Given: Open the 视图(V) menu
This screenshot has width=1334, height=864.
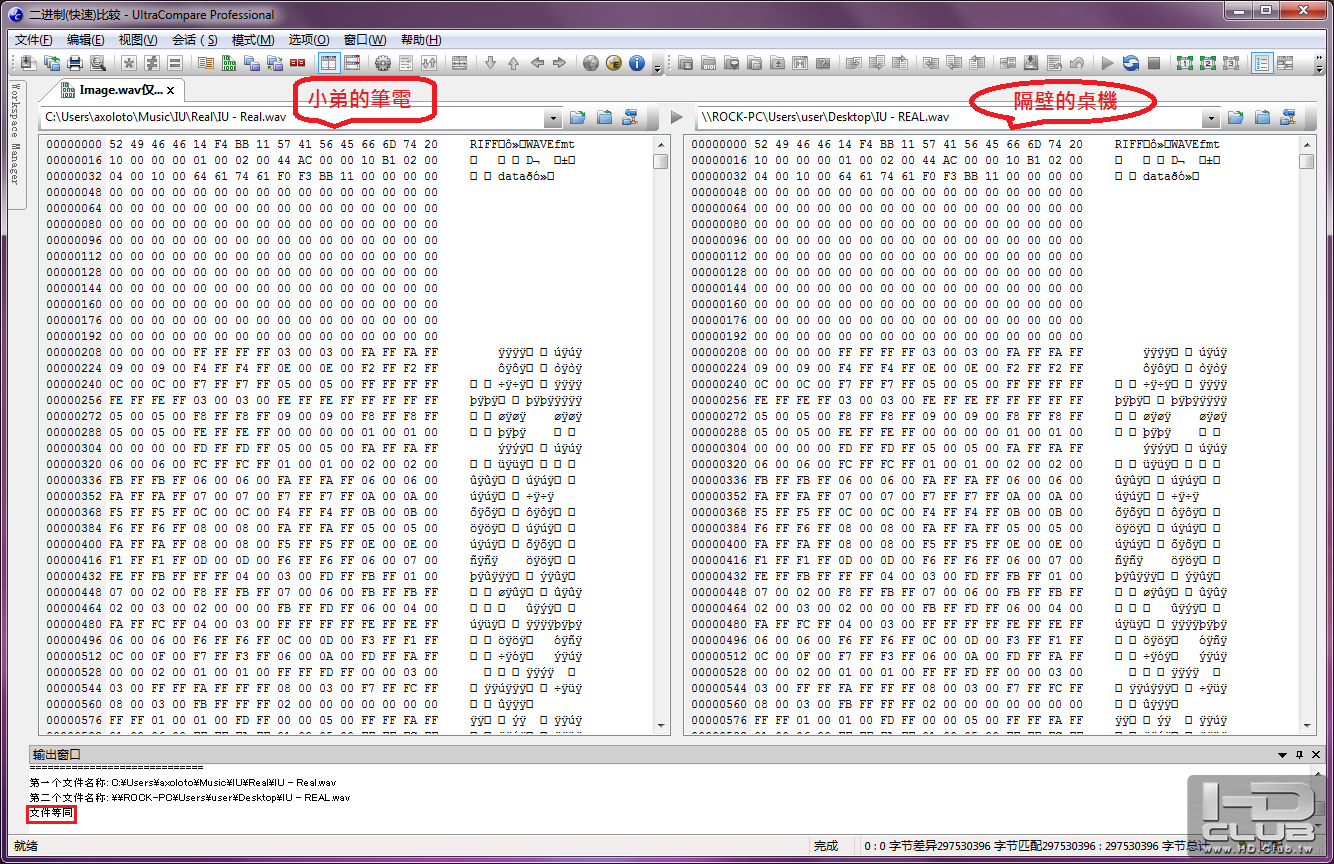Looking at the screenshot, I should click(138, 40).
